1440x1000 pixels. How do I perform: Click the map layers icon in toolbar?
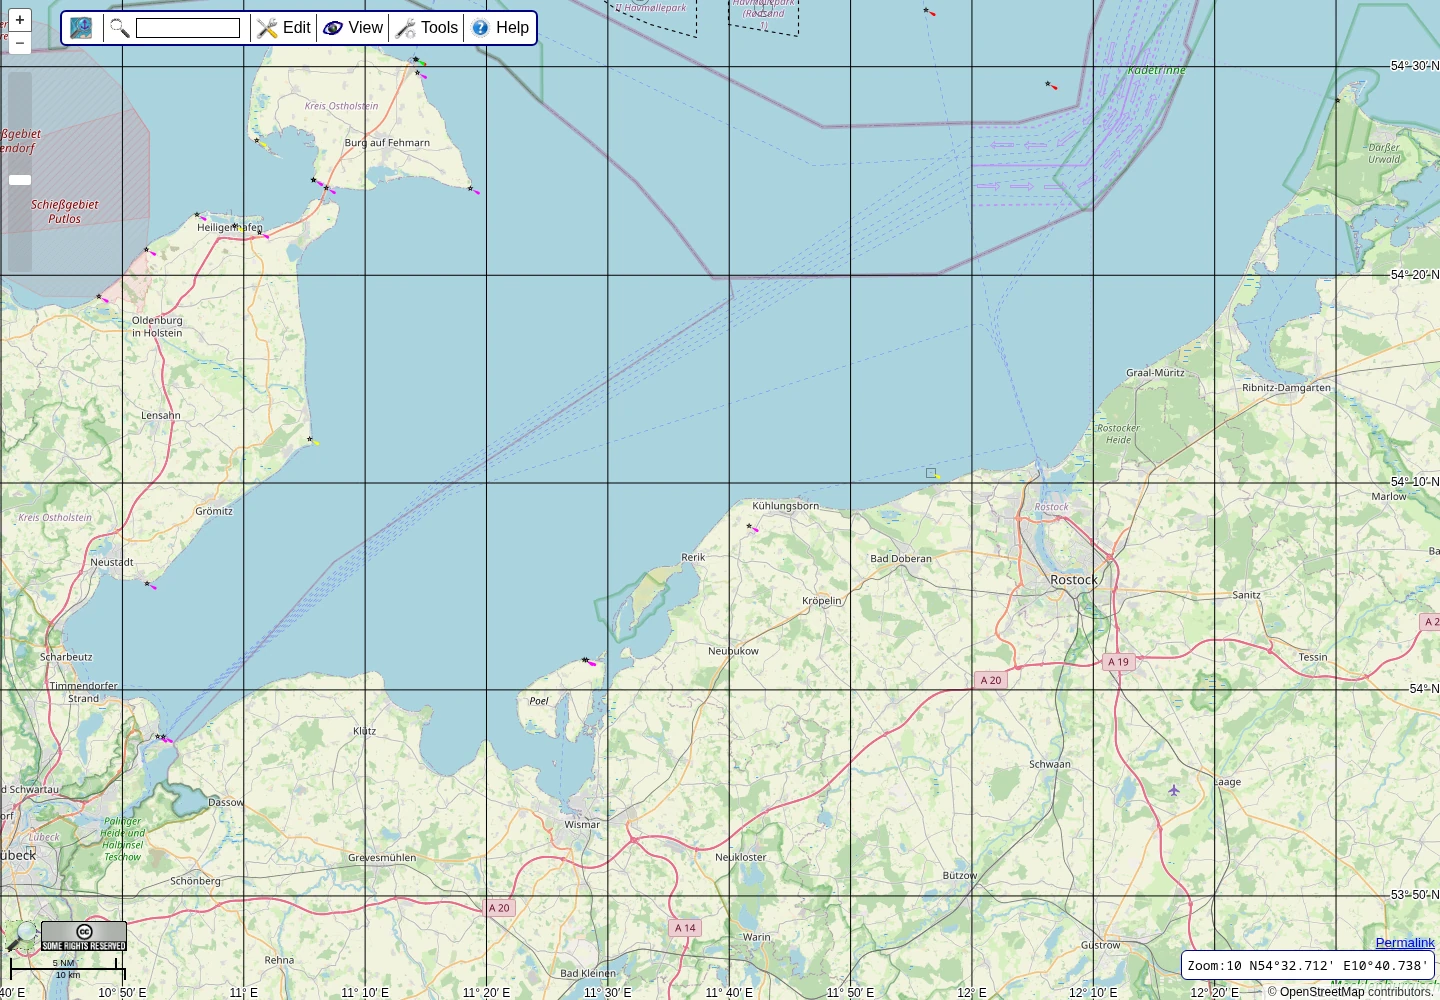click(x=81, y=28)
